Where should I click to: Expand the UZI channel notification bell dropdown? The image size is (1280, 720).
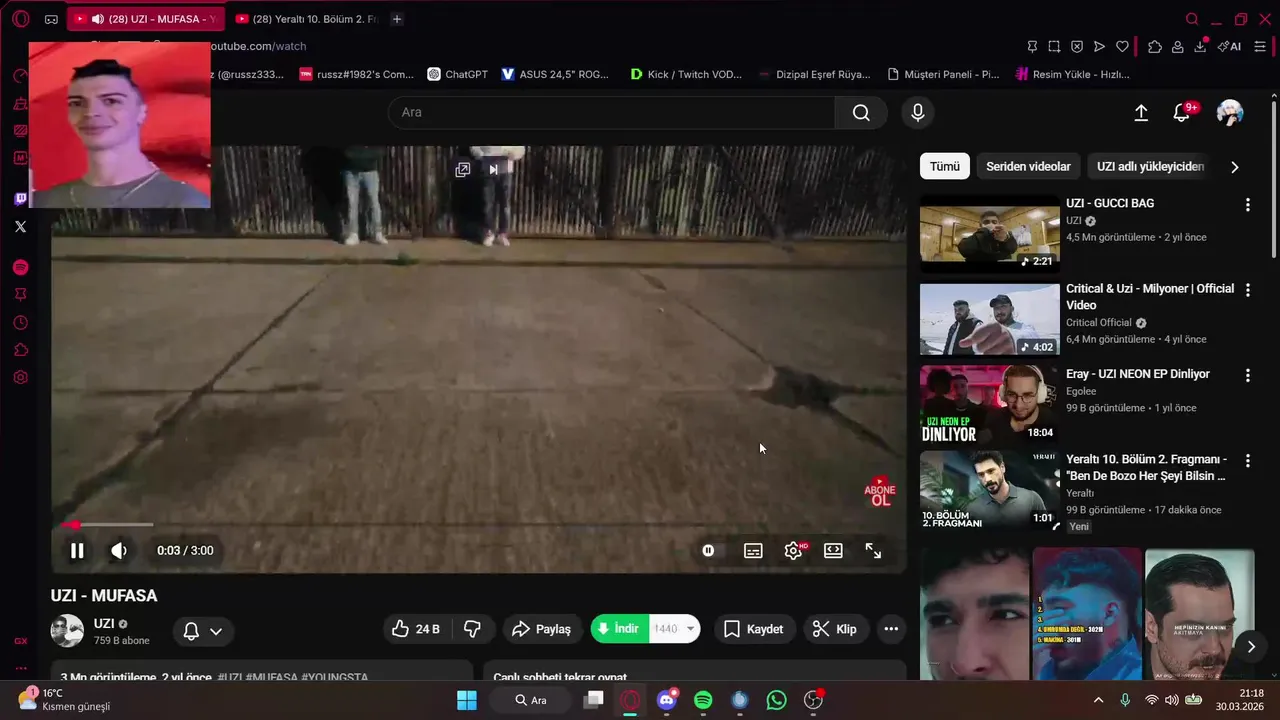tap(203, 631)
